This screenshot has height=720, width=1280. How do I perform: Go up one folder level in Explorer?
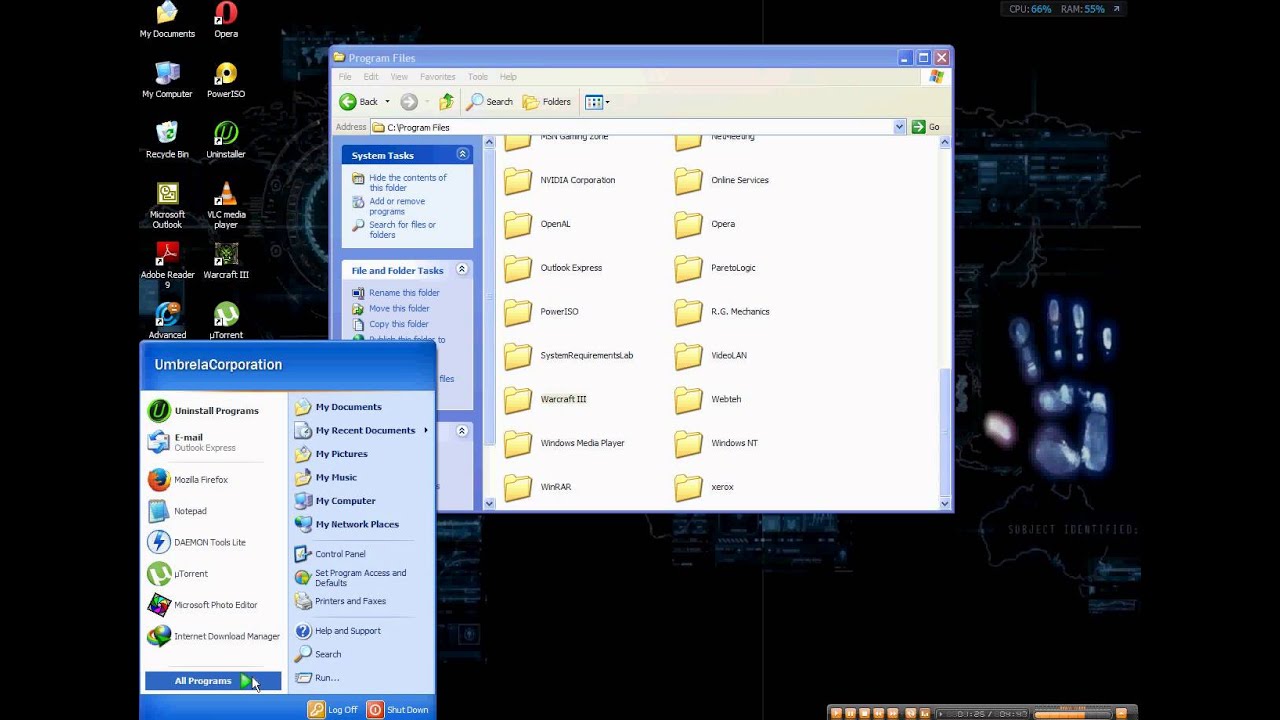(x=446, y=101)
